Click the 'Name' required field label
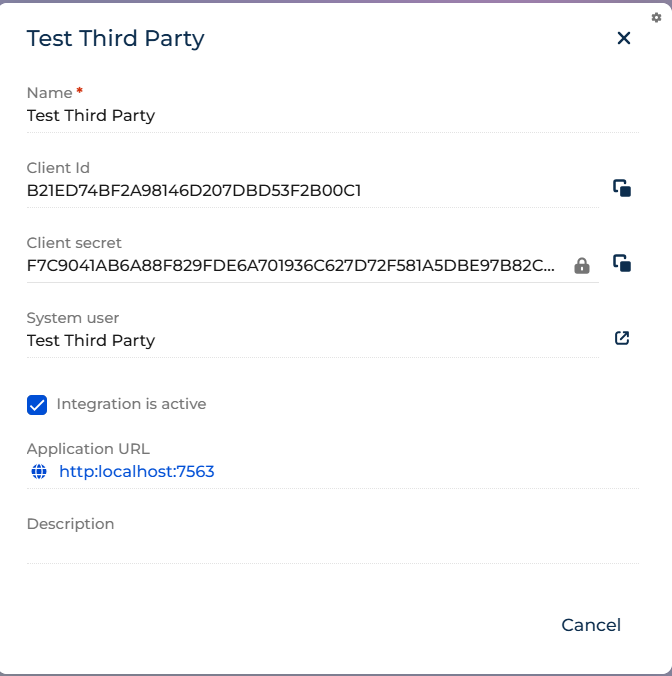This screenshot has width=672, height=676. [x=50, y=93]
